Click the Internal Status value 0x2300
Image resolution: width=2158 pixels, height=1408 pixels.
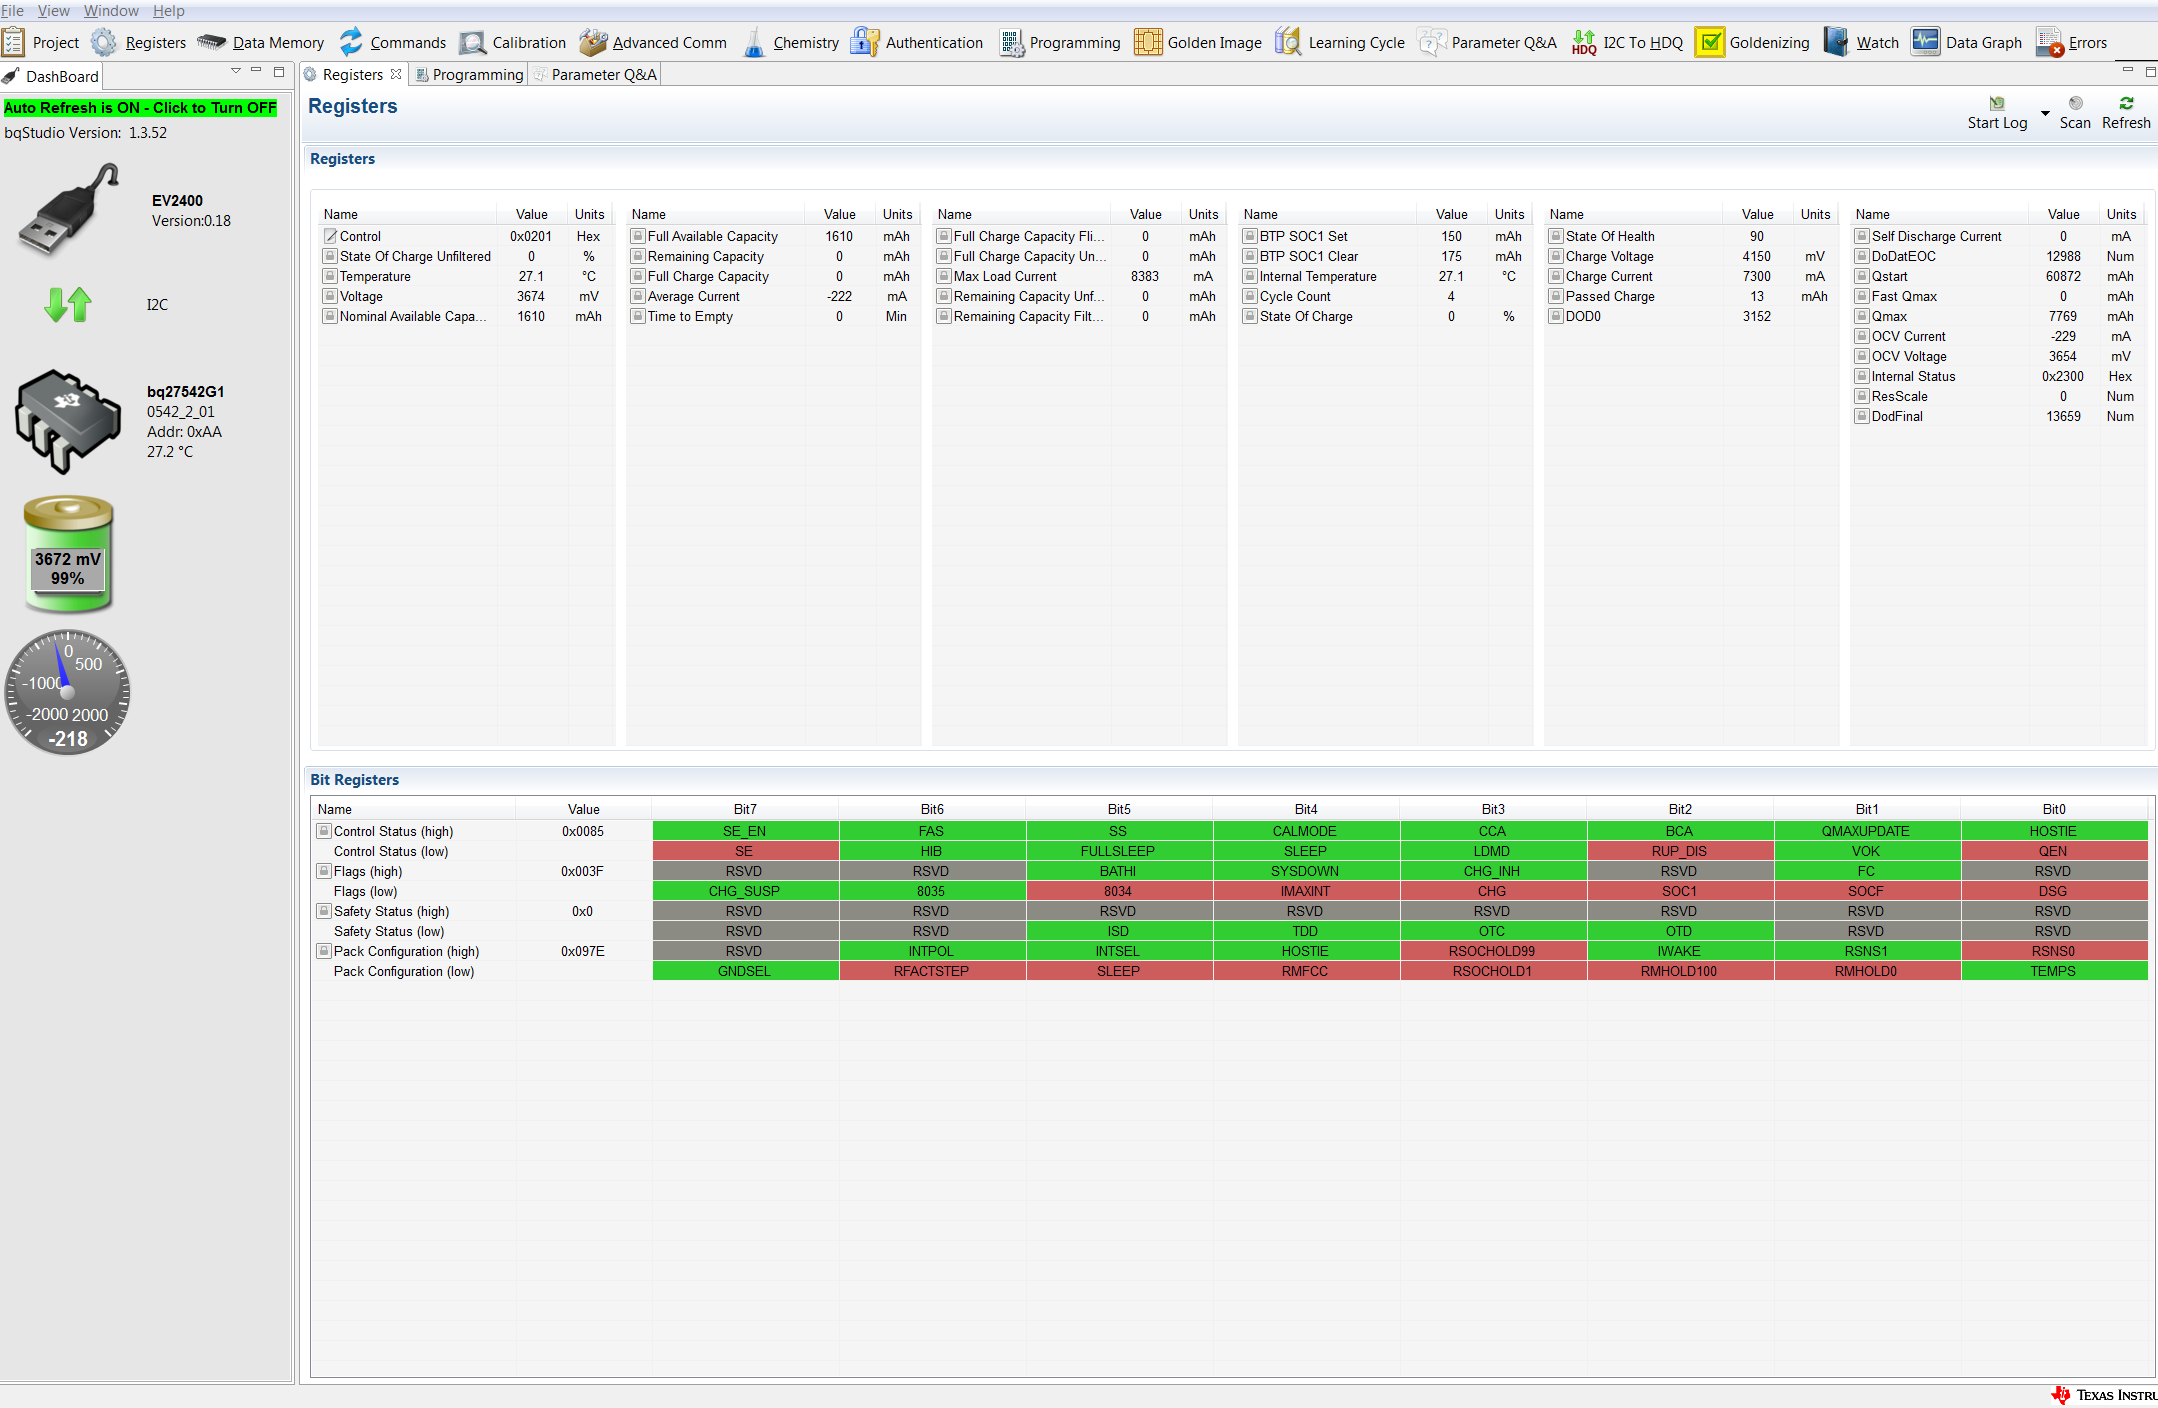coord(2062,376)
